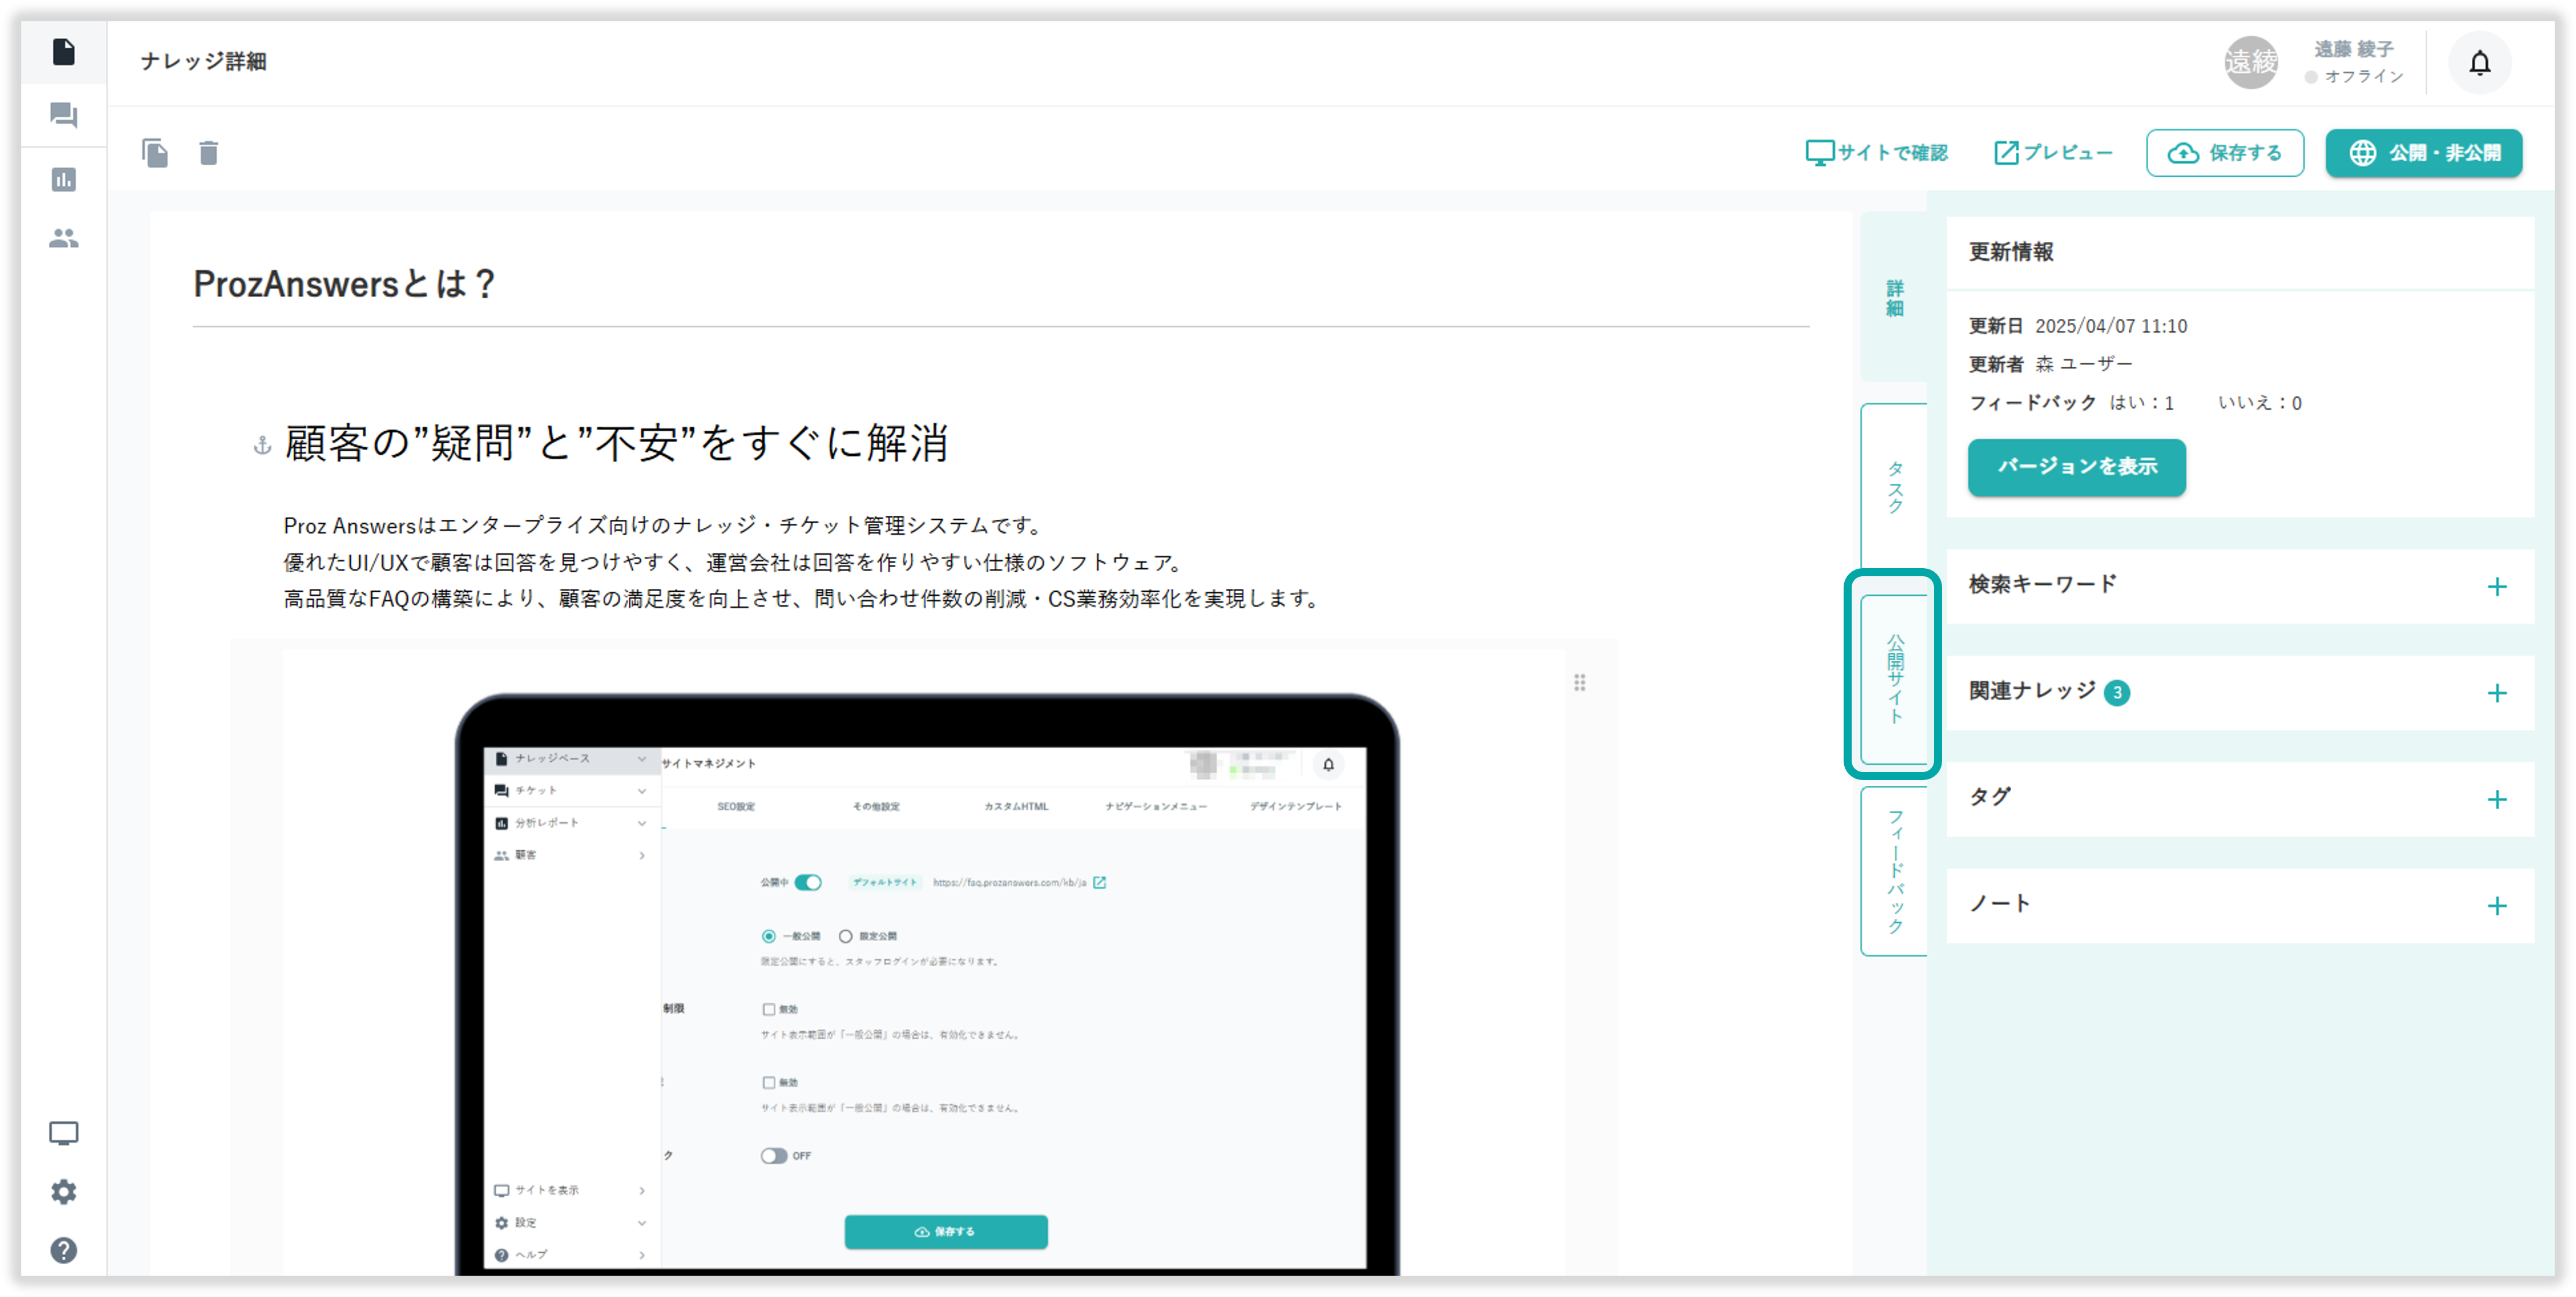Expand the 関連ナレッジ section
The image size is (2576, 1297).
click(x=2496, y=693)
